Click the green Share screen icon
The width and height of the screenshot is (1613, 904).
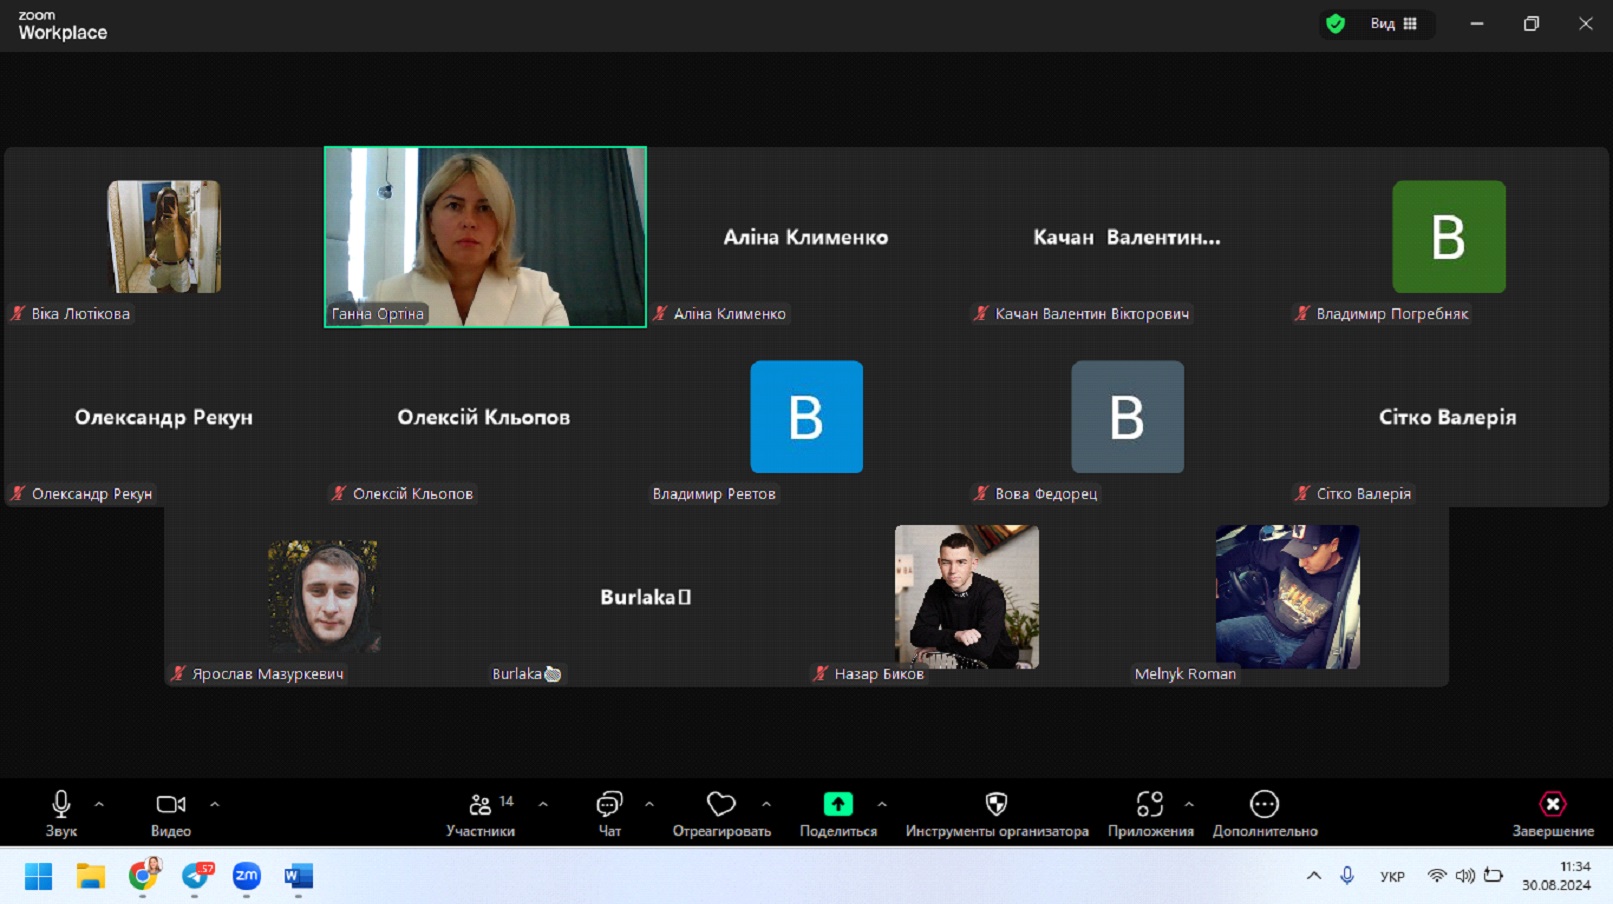click(837, 805)
